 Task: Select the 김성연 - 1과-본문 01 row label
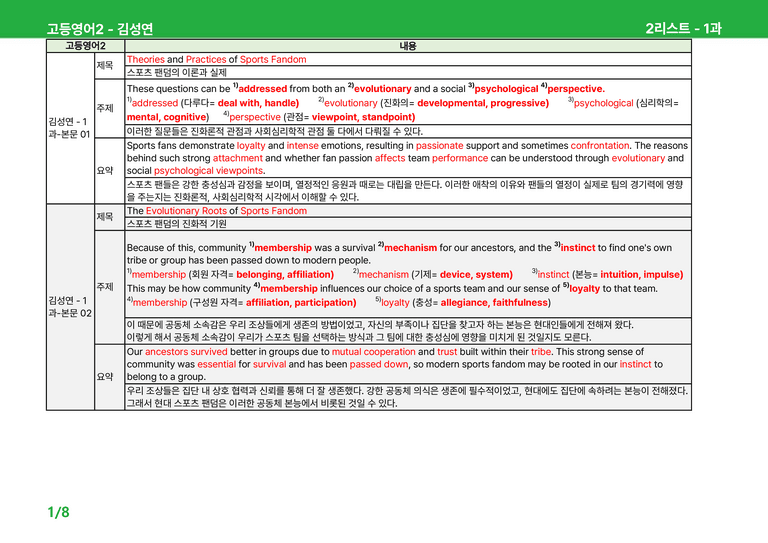[x=70, y=128]
